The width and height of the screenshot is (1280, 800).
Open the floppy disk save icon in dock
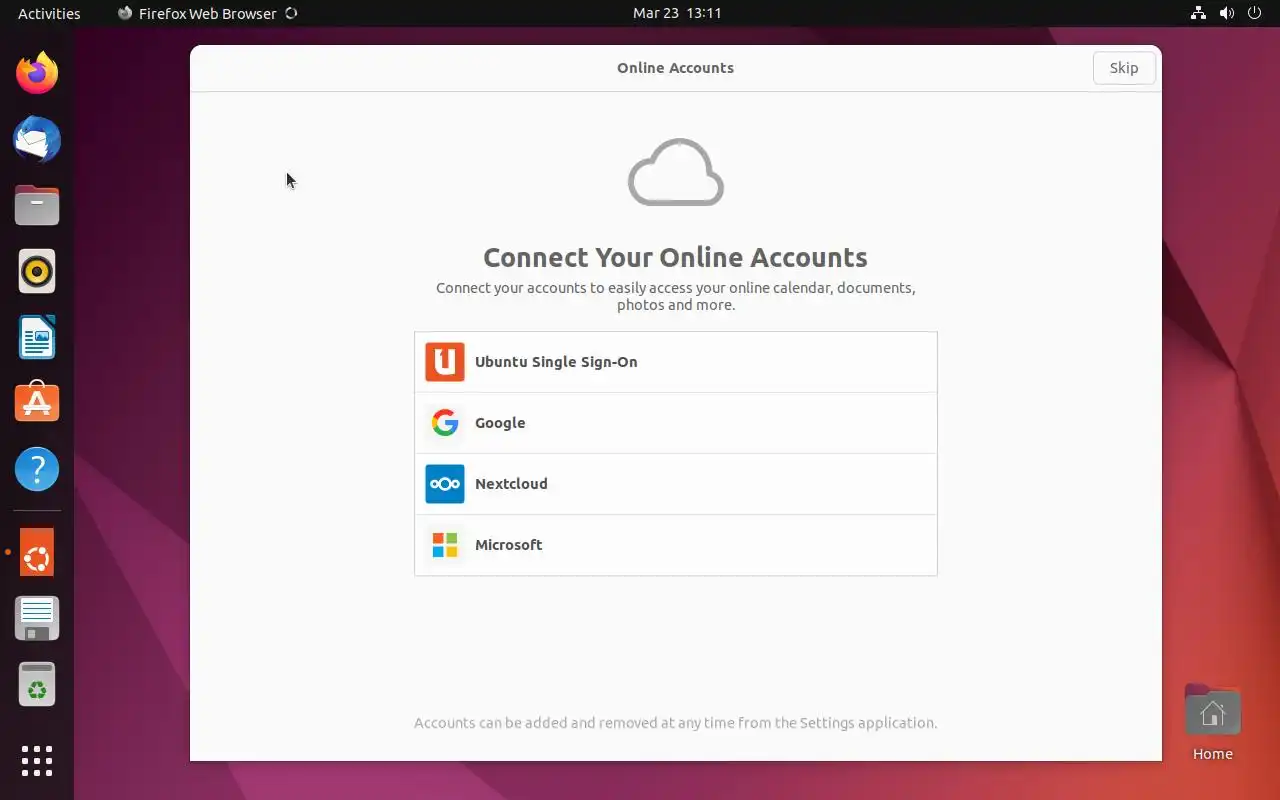[37, 618]
